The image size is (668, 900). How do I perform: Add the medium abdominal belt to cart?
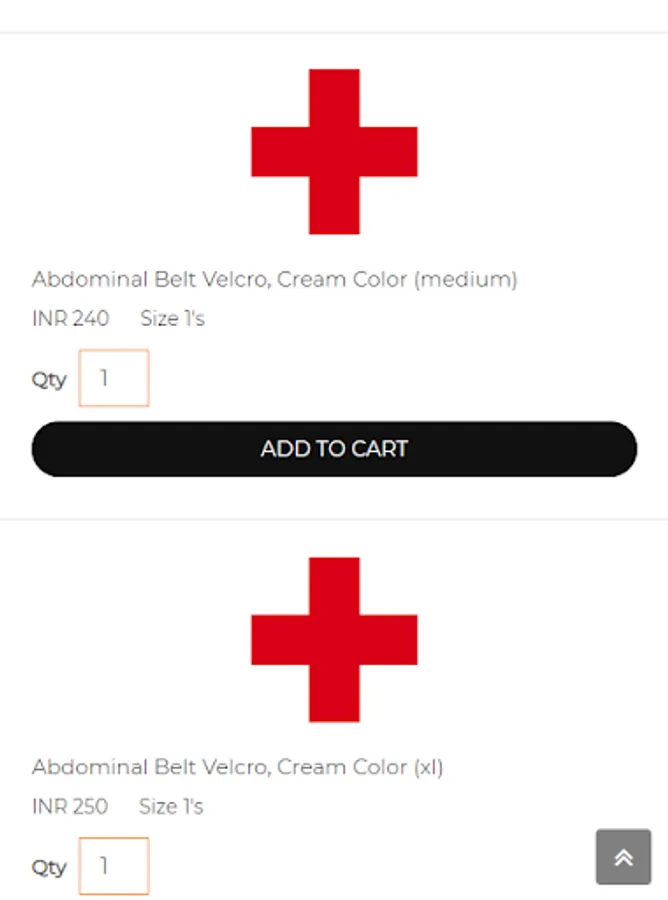[x=334, y=449]
